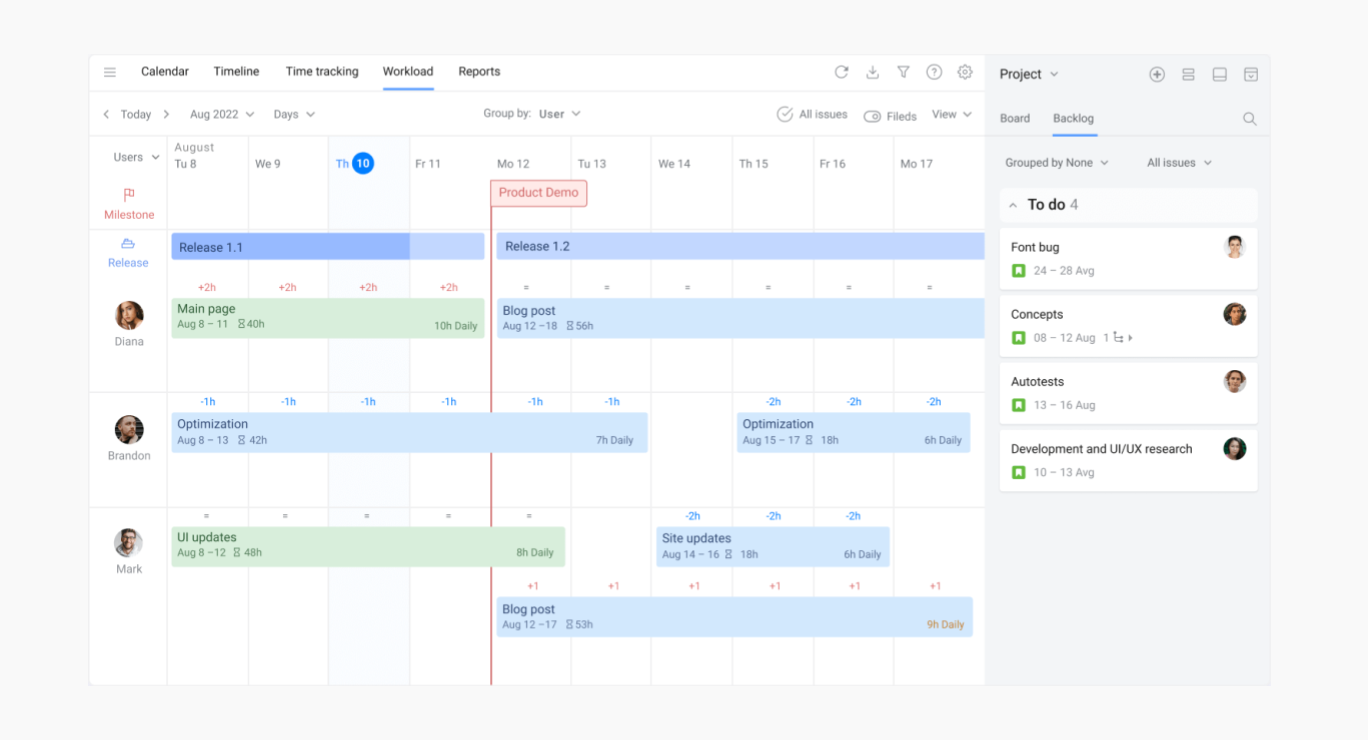Search the backlog with magnifier icon
The height and width of the screenshot is (740, 1368).
click(1249, 119)
